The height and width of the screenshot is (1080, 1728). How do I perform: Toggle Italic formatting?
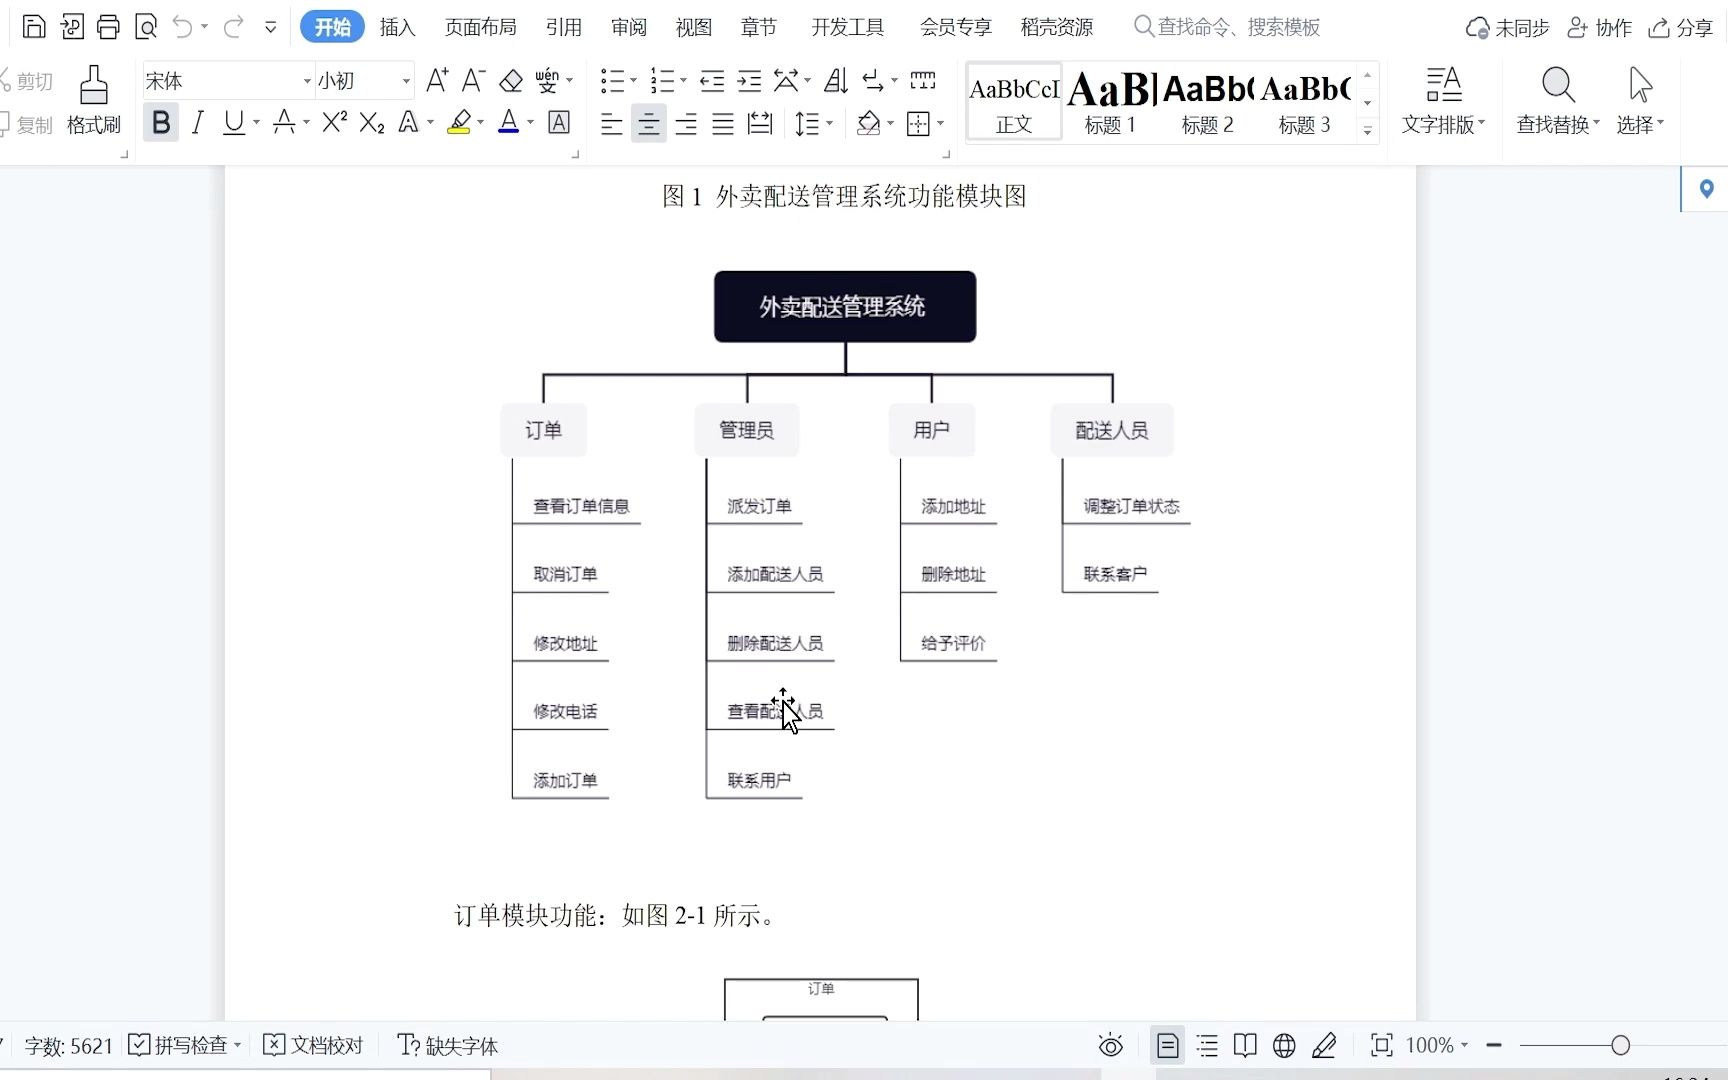coord(198,123)
